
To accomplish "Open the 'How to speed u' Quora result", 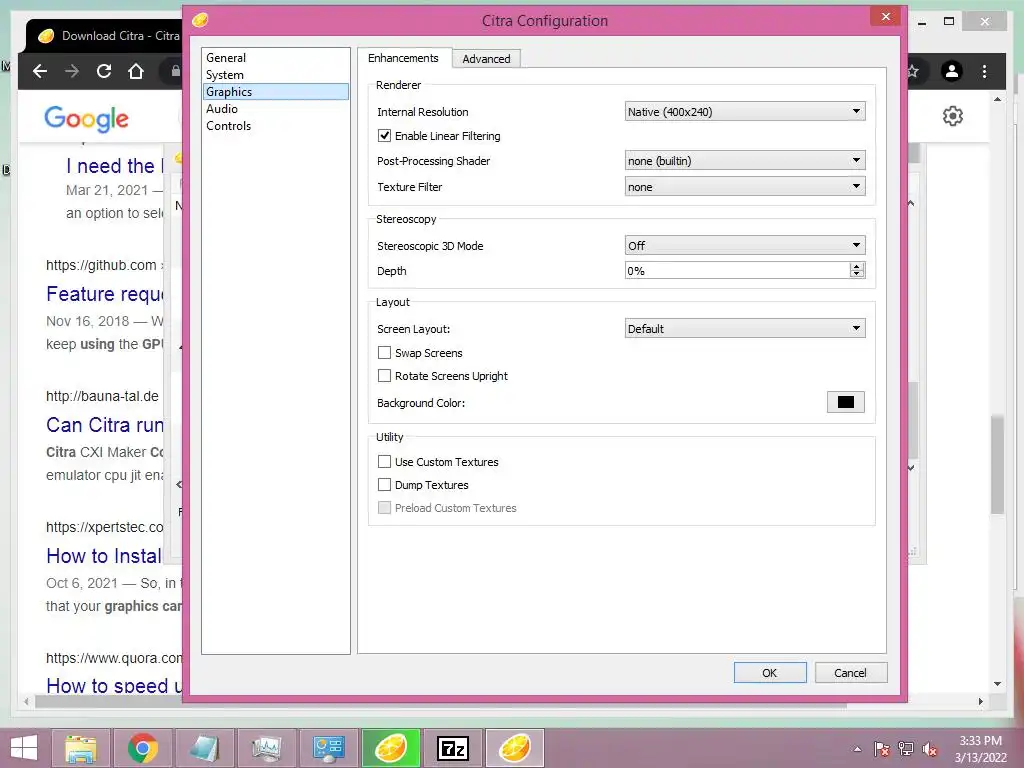I will 114,686.
